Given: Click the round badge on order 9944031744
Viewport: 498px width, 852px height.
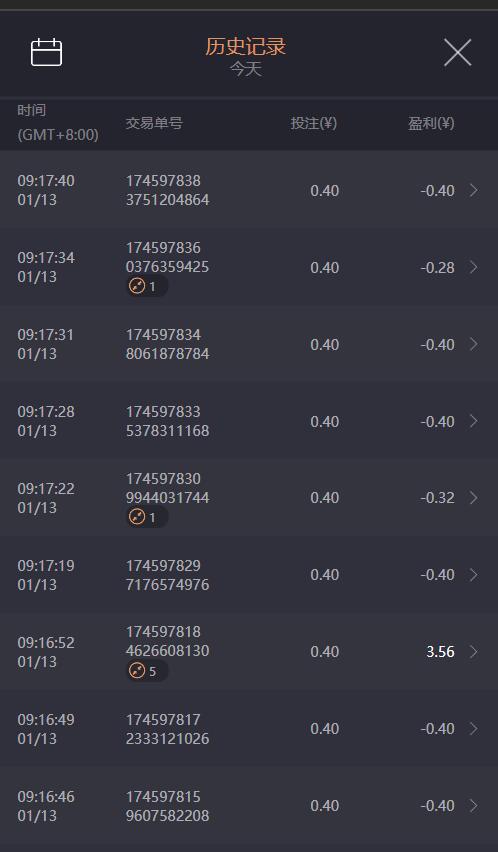Looking at the screenshot, I should point(147,517).
